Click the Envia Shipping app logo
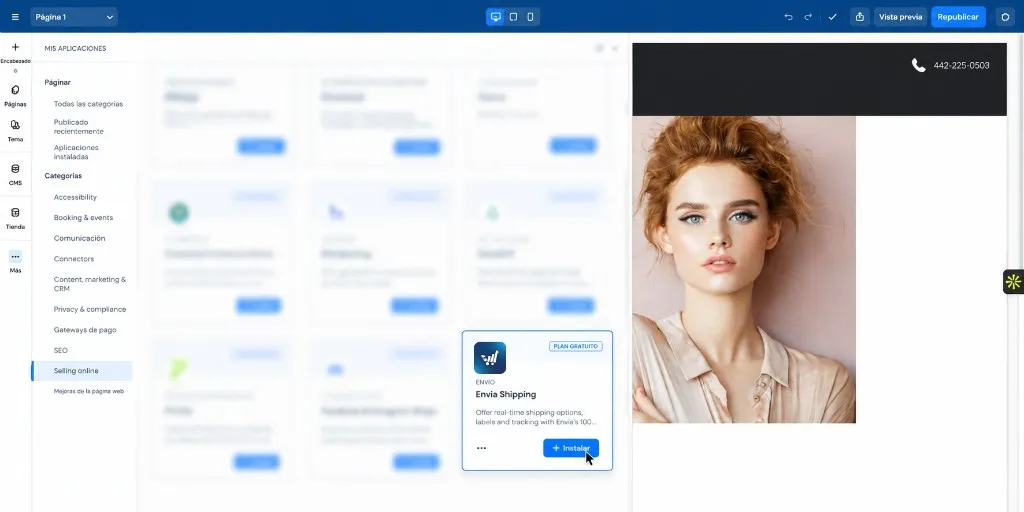 [x=490, y=358]
